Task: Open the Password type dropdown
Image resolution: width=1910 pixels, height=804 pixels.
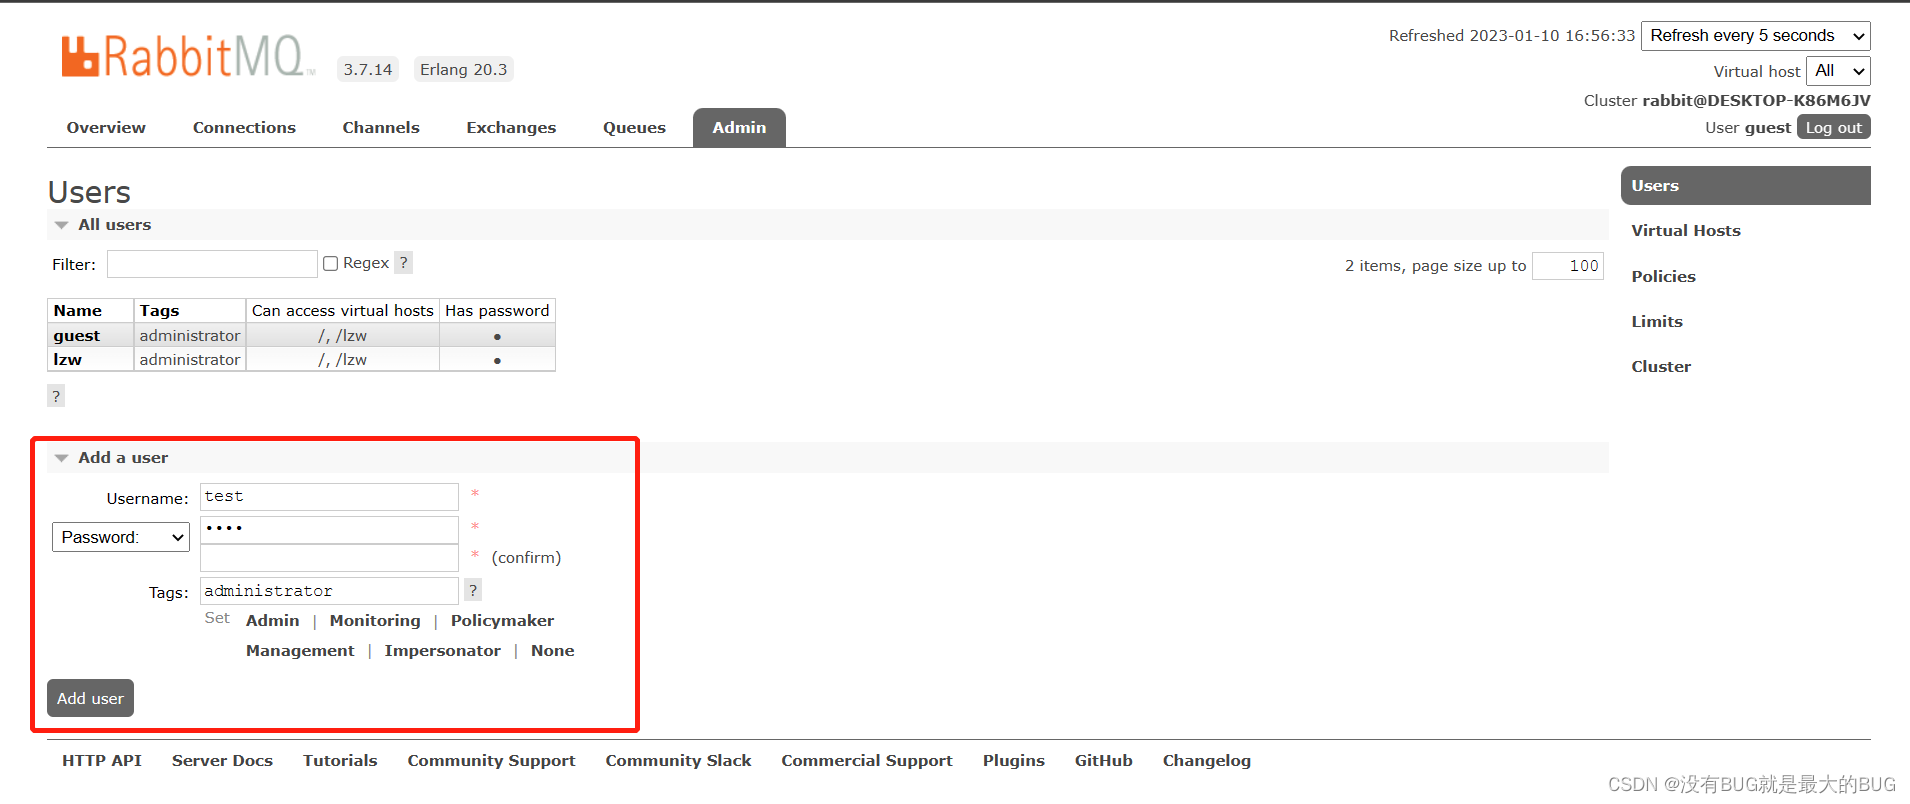Action: (x=121, y=537)
